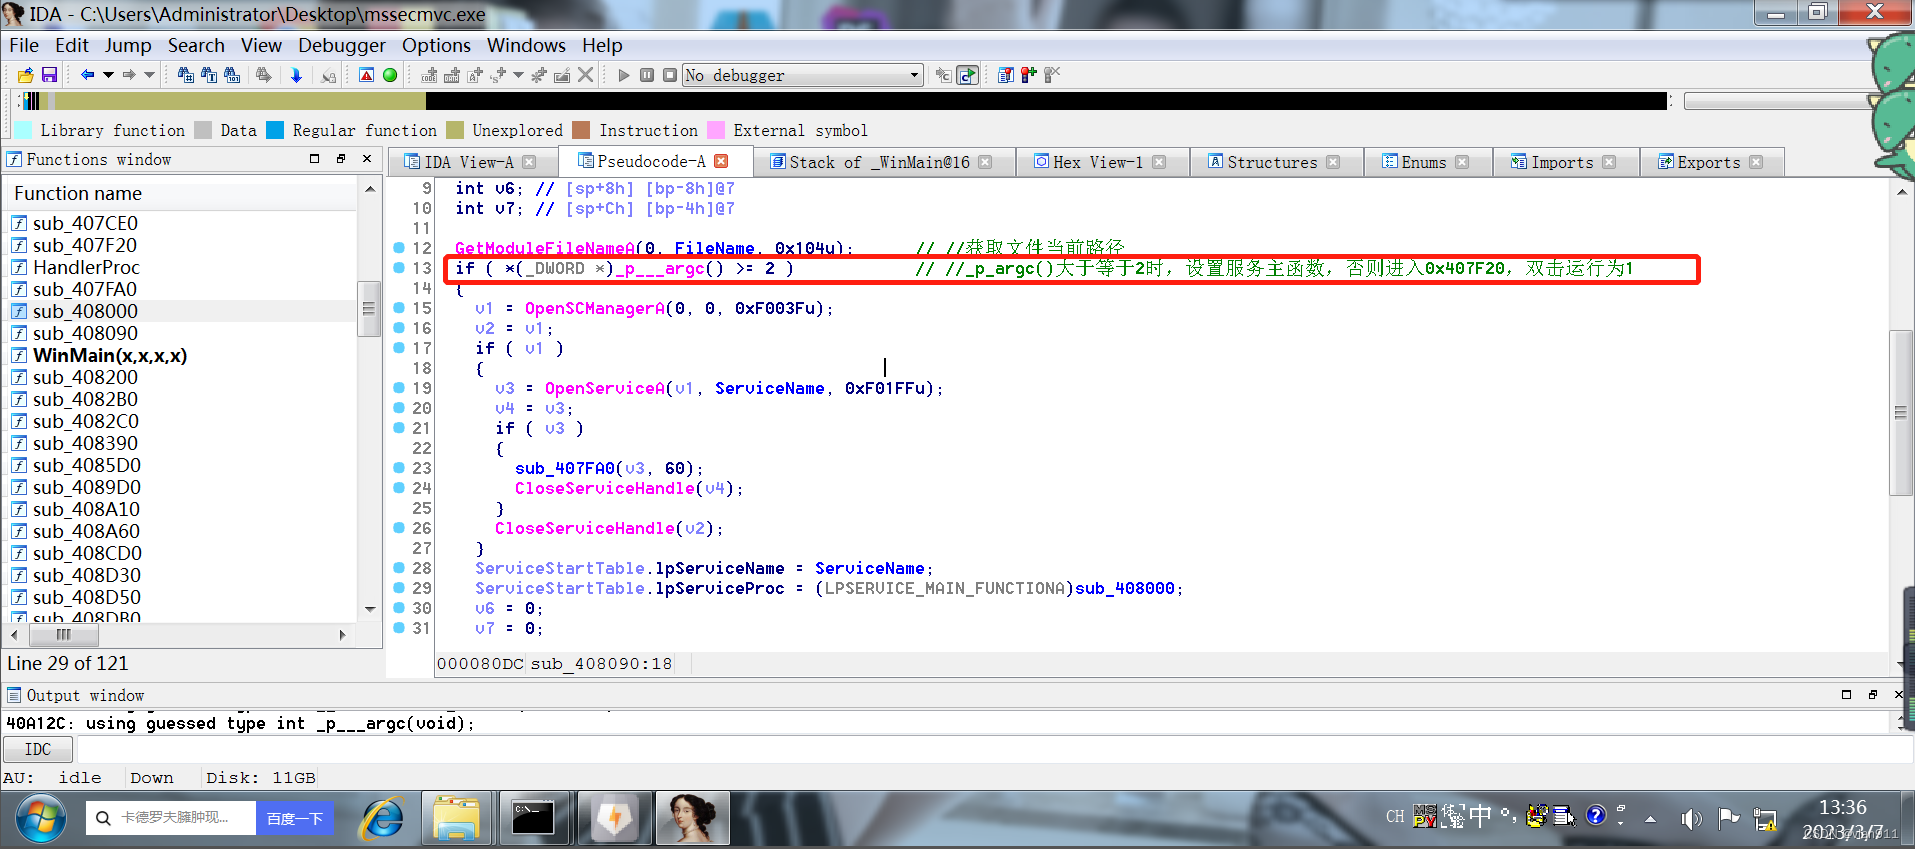
Task: Save database with the floppy disk icon
Action: point(49,75)
